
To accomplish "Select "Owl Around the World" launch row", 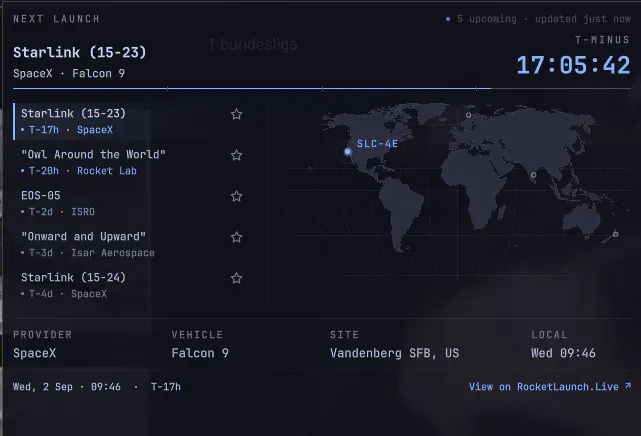I will pos(132,162).
